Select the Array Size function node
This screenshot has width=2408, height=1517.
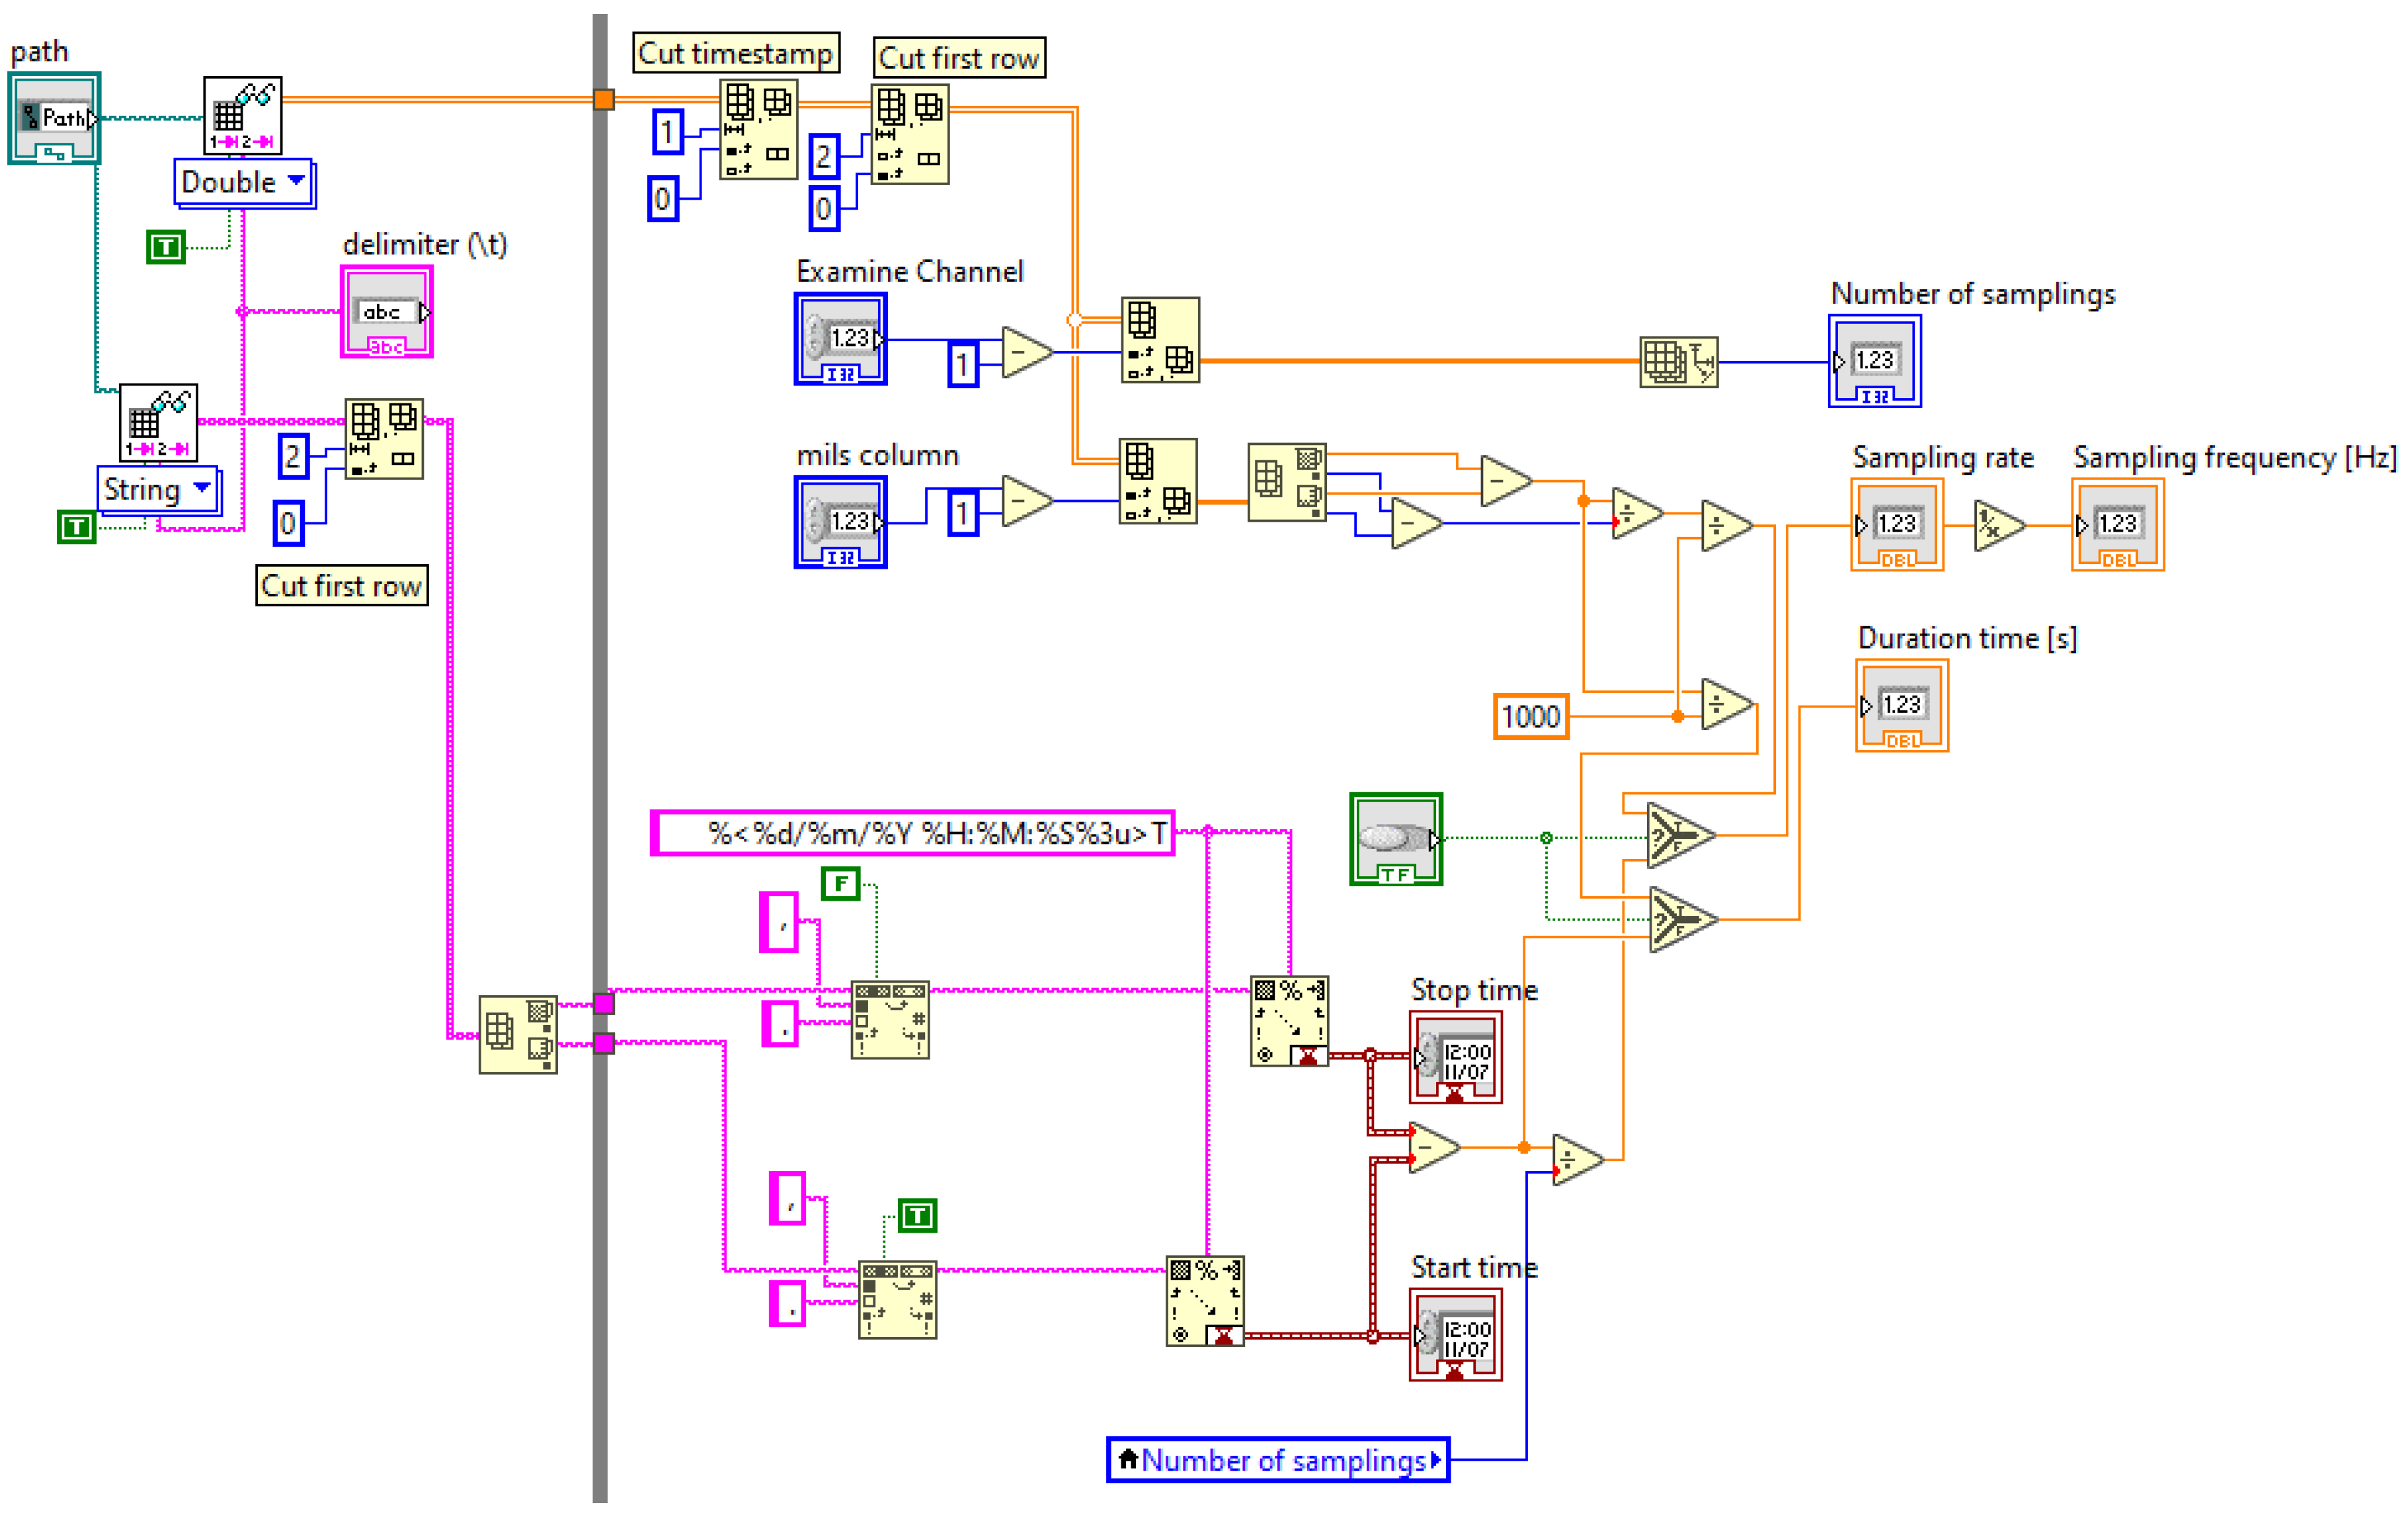(x=1678, y=362)
